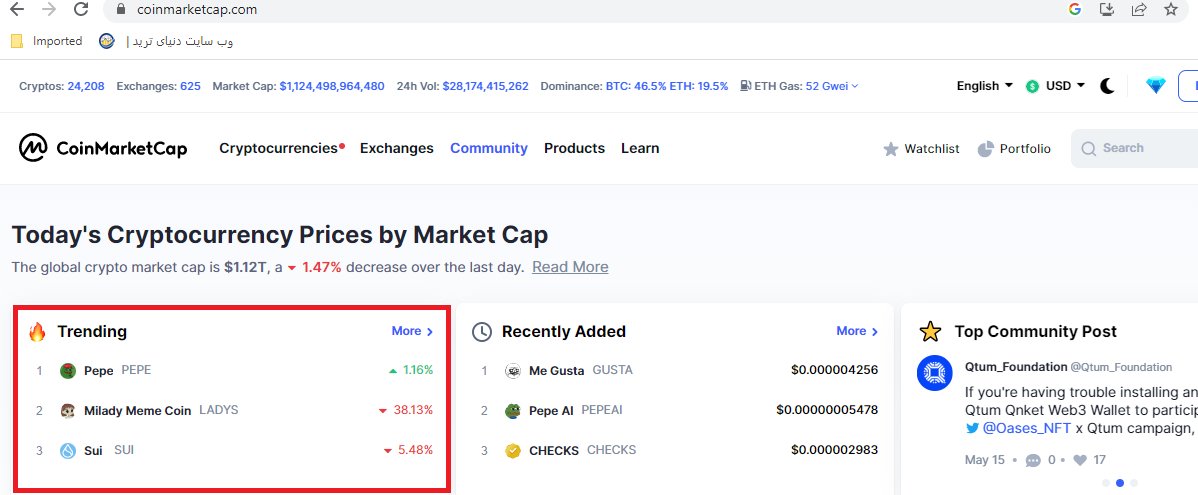
Task: Click the BTC 46.5% ETH 19.5% dominance link
Action: [667, 86]
